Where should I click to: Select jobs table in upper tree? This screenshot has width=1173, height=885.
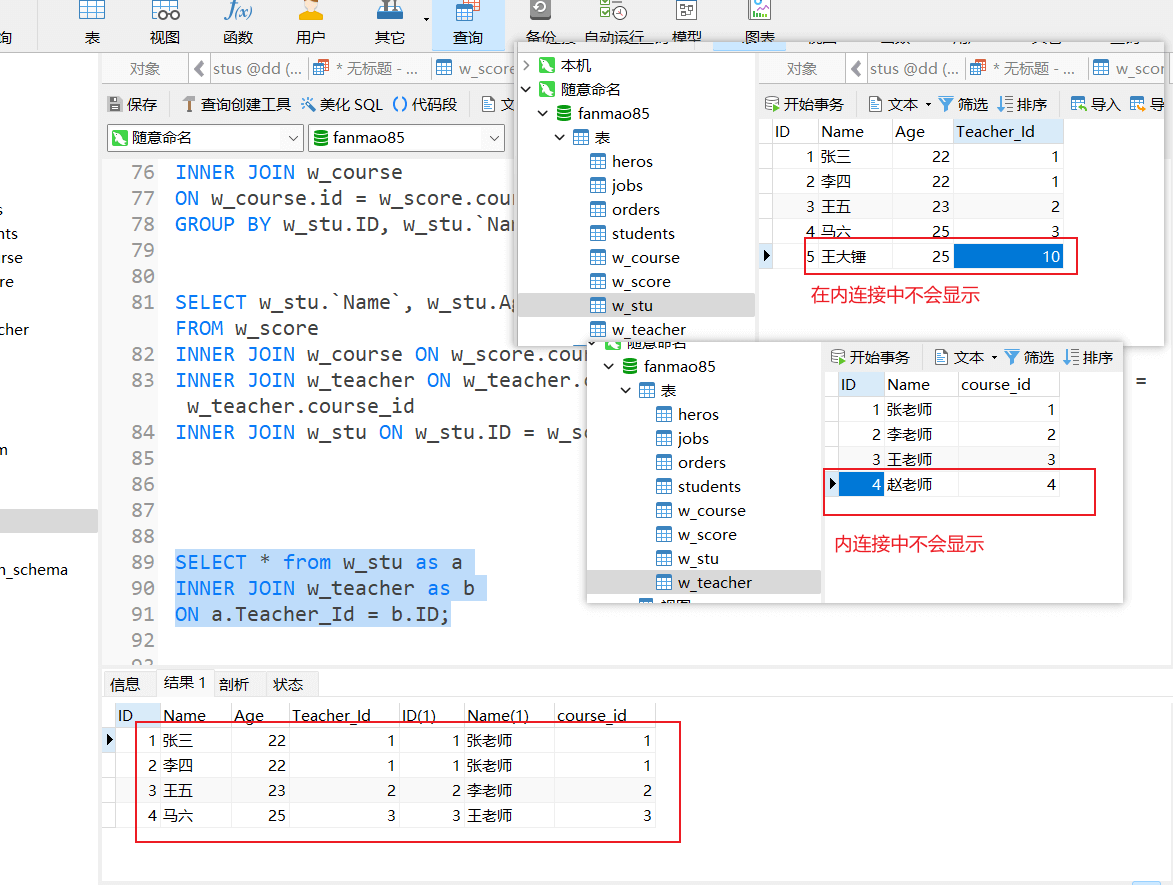click(616, 186)
